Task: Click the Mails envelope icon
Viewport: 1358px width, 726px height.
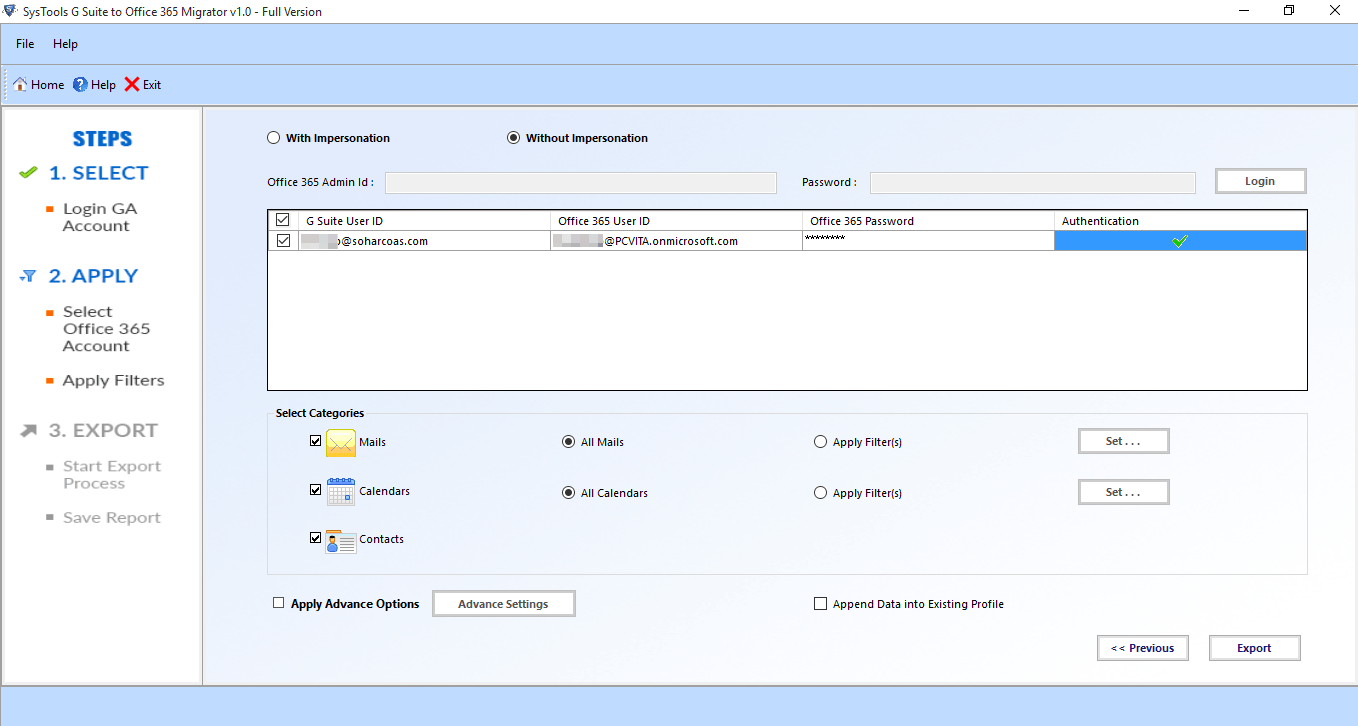Action: [x=341, y=442]
